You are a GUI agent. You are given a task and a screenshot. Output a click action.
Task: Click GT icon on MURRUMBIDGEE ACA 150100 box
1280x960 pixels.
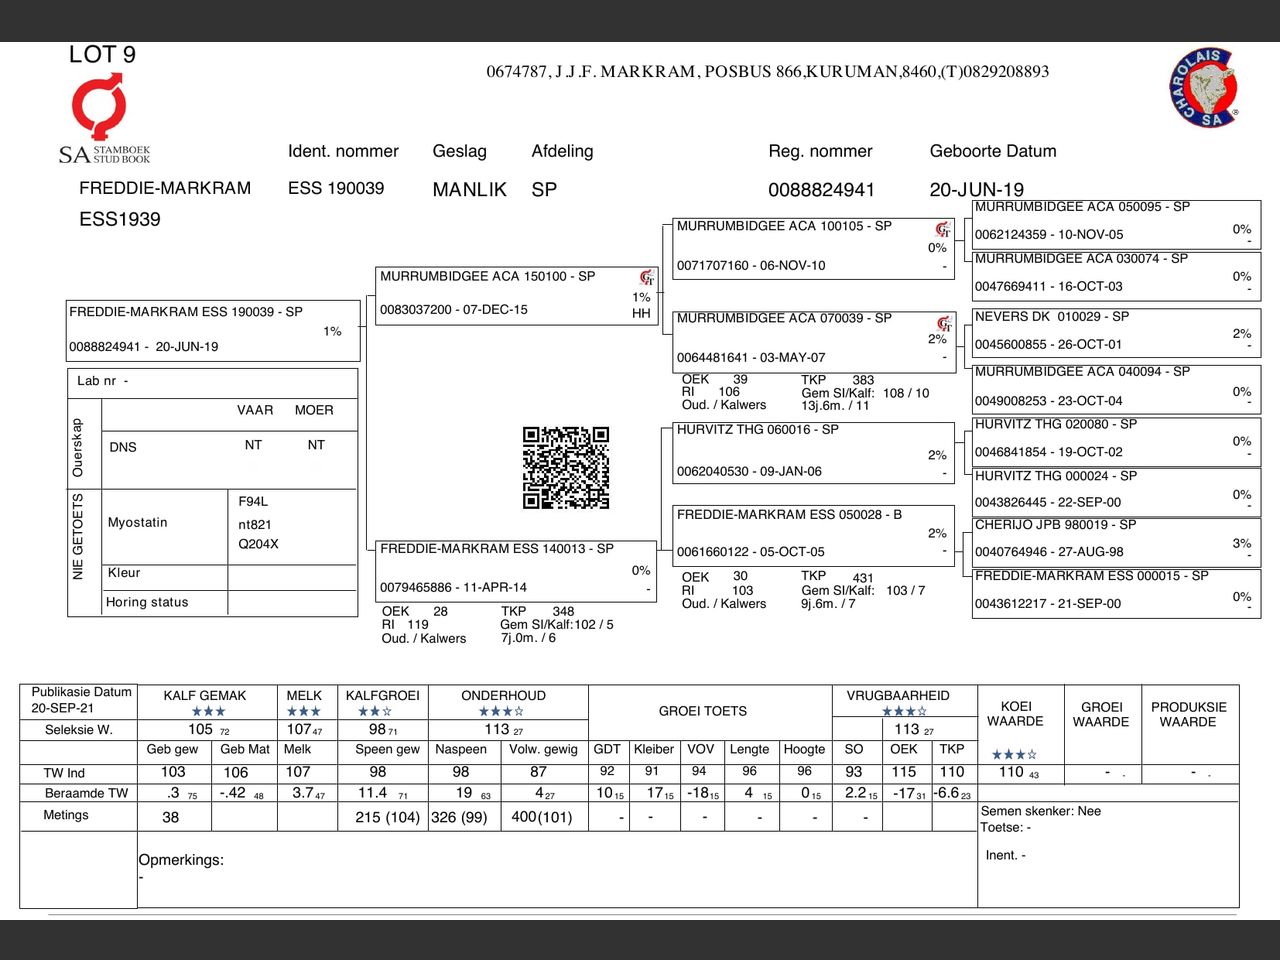click(x=647, y=277)
